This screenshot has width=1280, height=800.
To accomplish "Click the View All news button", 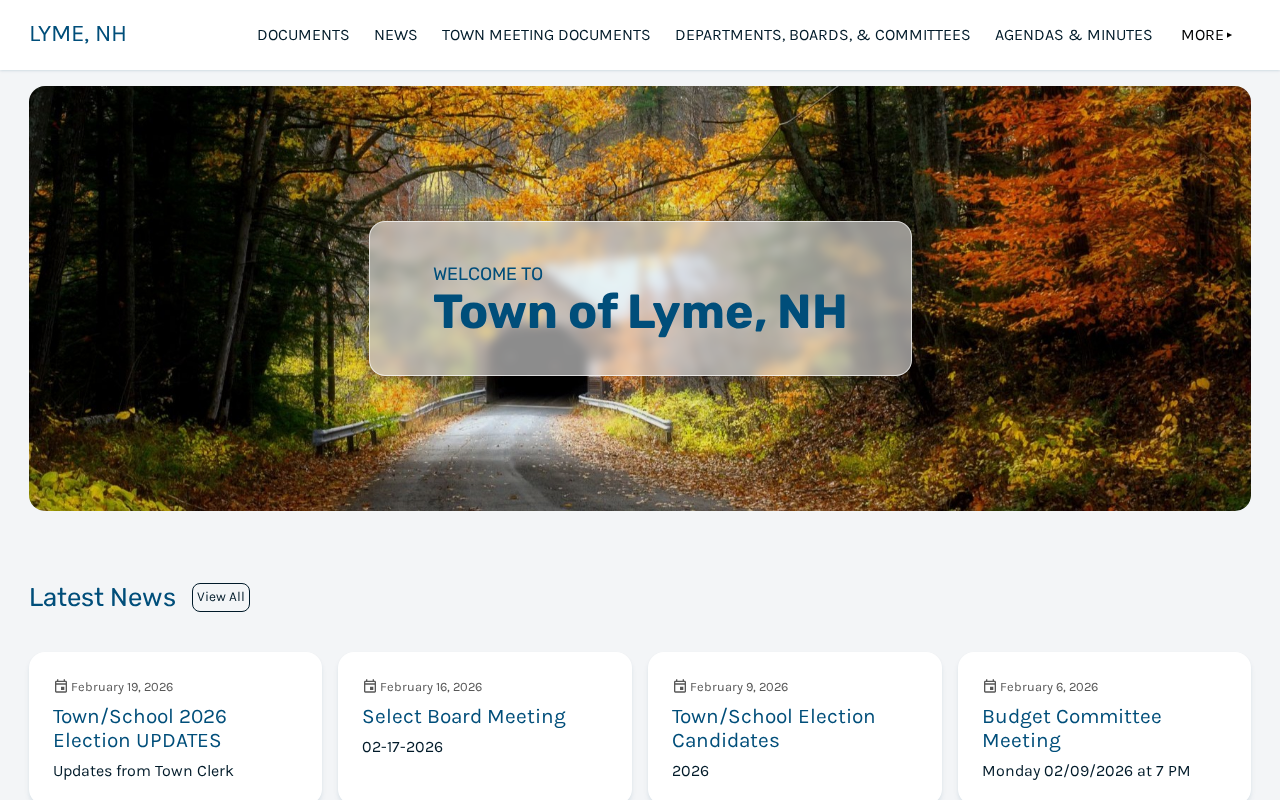I will pyautogui.click(x=221, y=597).
